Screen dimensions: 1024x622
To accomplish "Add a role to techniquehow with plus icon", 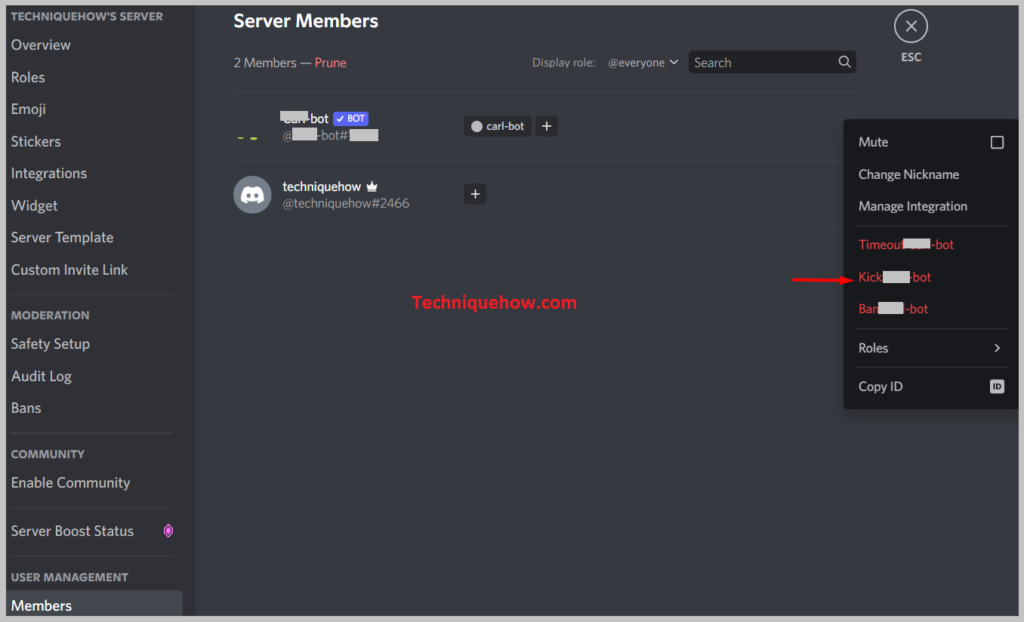I will pos(475,194).
